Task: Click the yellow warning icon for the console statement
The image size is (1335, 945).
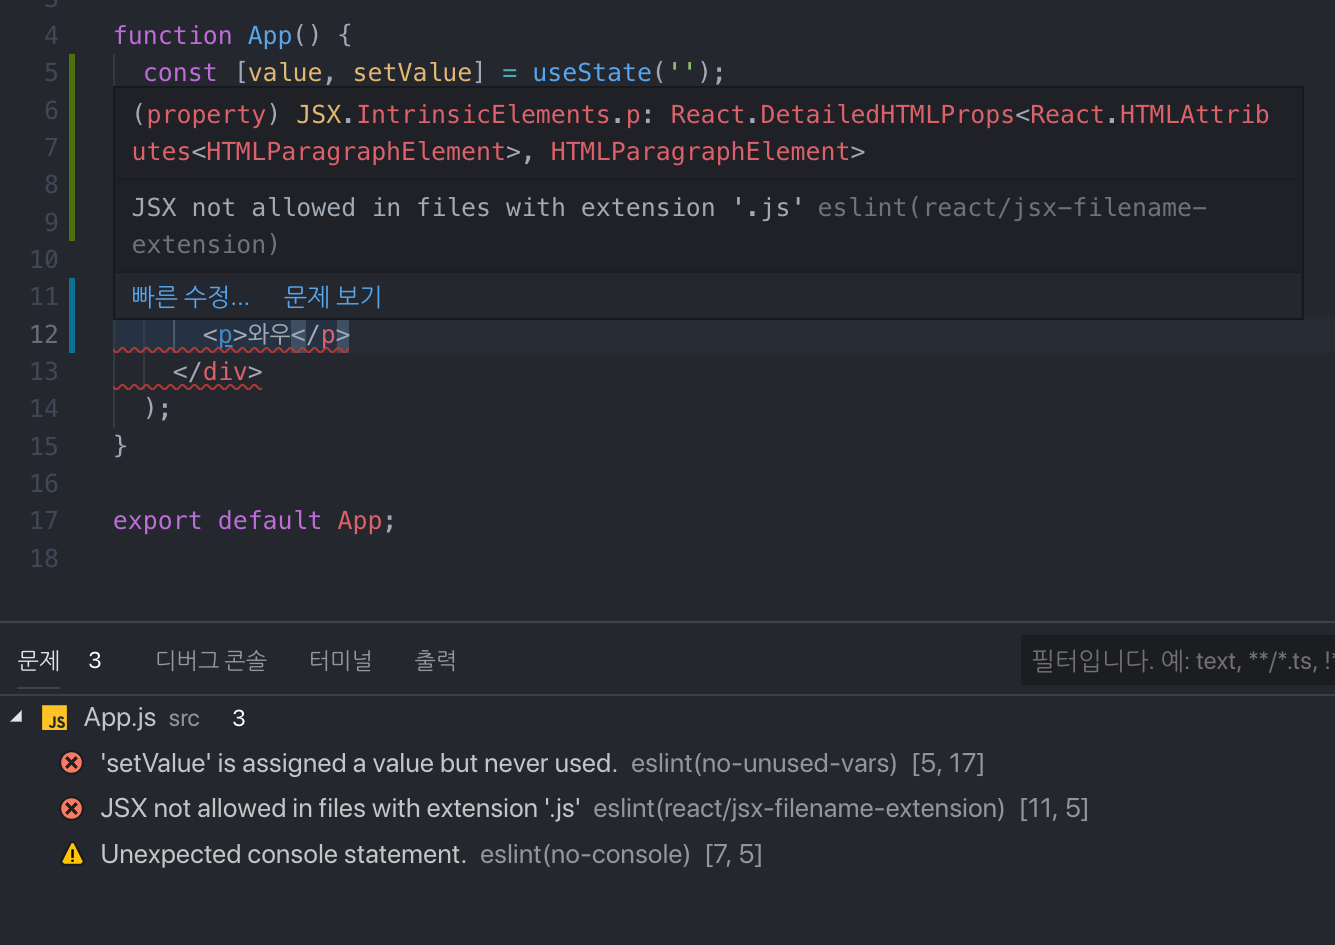Action: click(72, 855)
